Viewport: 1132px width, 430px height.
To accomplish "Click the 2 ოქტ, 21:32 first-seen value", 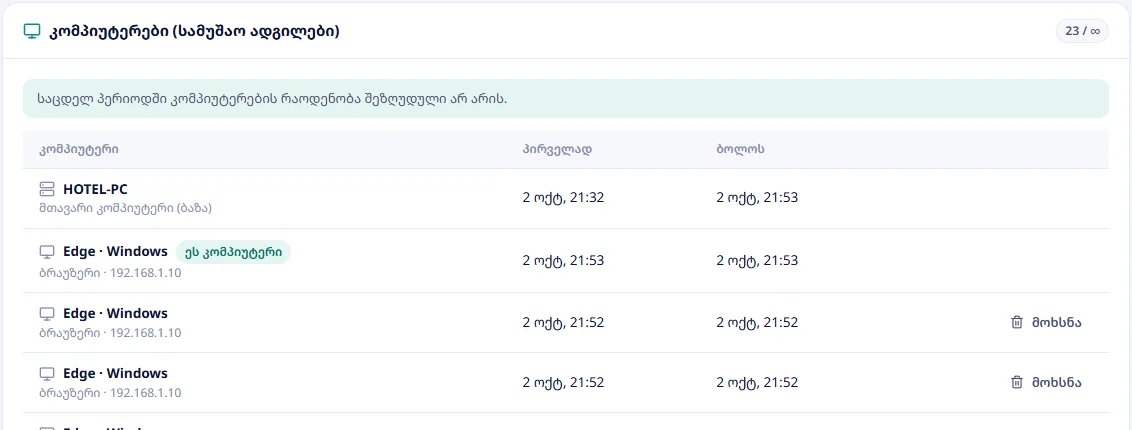I will click(563, 198).
